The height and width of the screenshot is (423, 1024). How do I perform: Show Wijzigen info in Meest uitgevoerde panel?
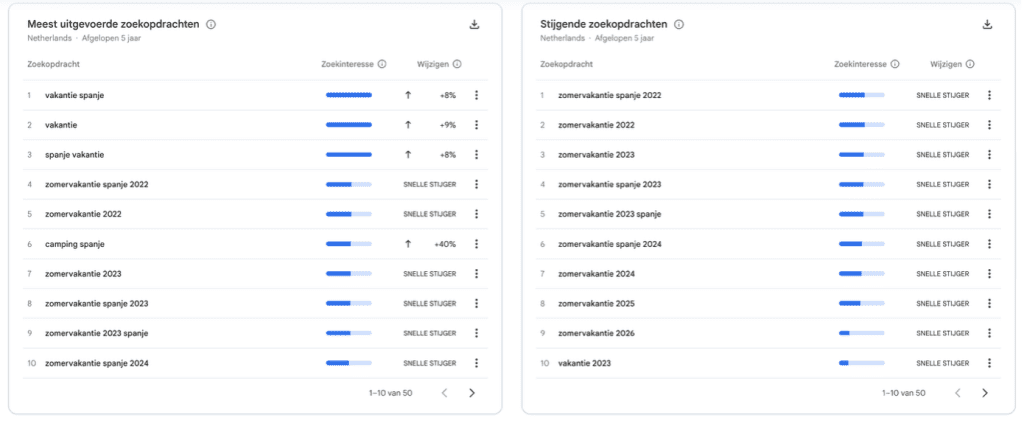[457, 64]
